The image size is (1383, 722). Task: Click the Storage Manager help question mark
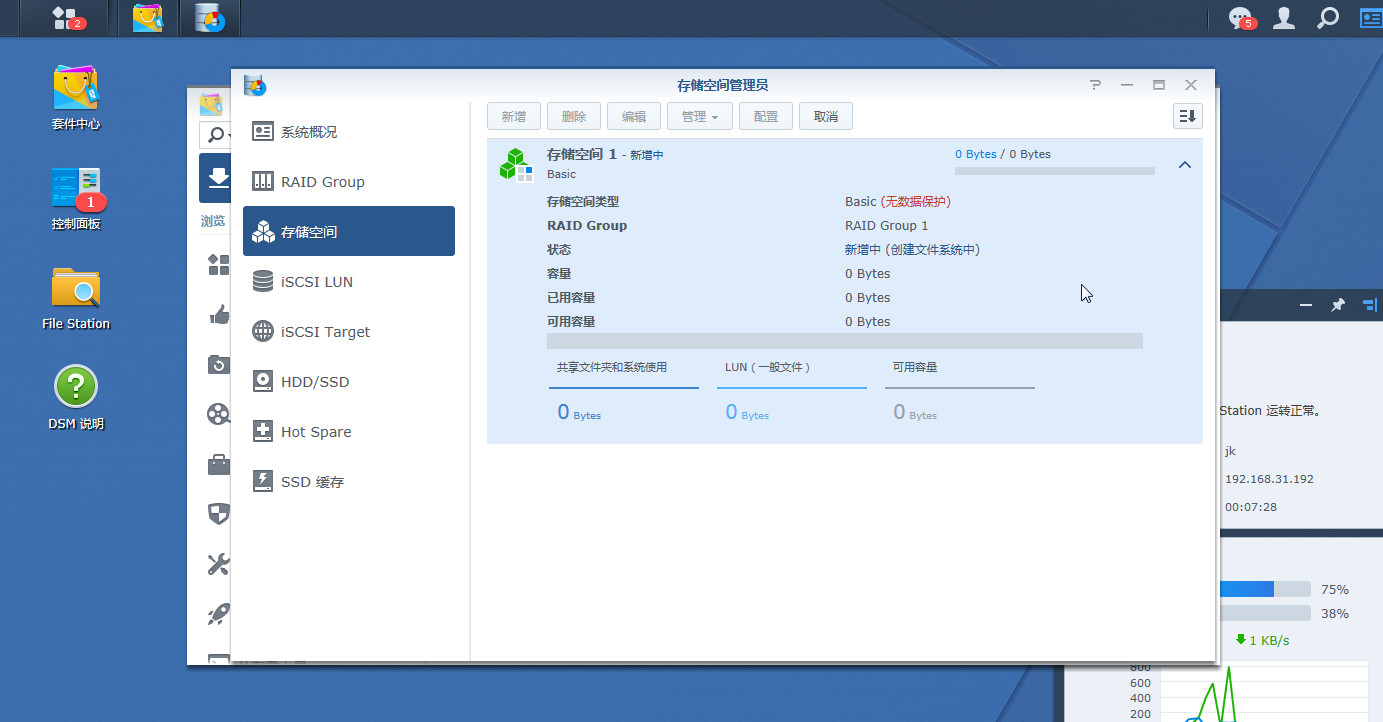coord(1095,85)
